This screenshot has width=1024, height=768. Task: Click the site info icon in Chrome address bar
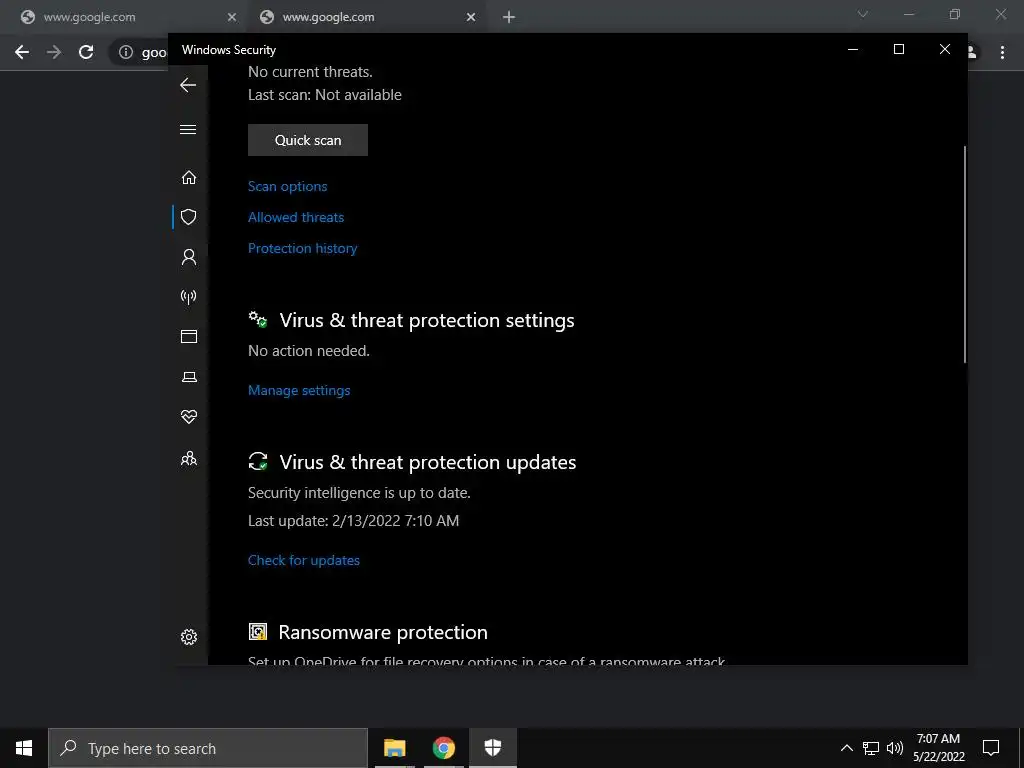pyautogui.click(x=126, y=52)
